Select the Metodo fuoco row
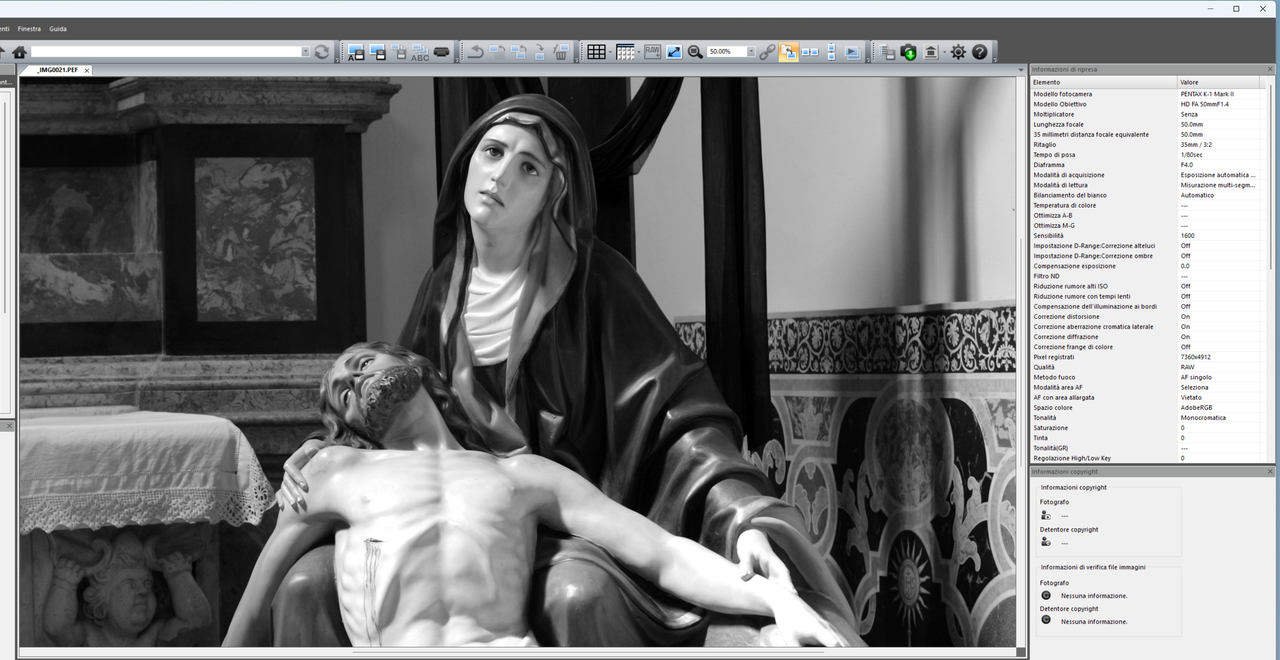 [x=1148, y=377]
